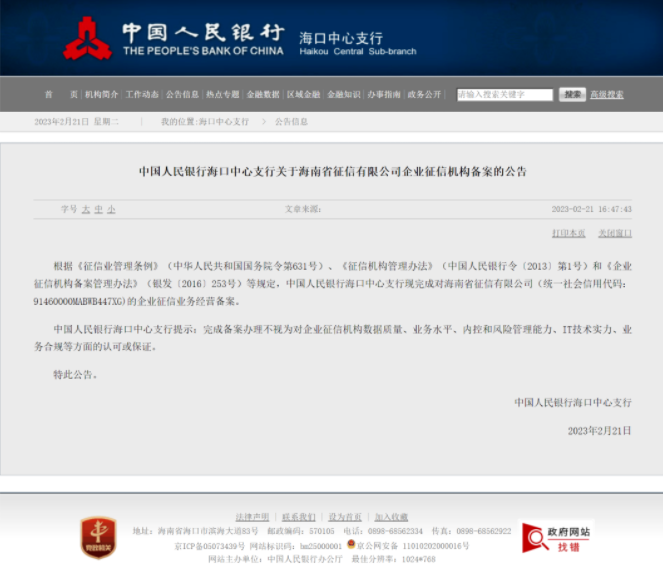Open the 办事指南 menu

pyautogui.click(x=384, y=94)
